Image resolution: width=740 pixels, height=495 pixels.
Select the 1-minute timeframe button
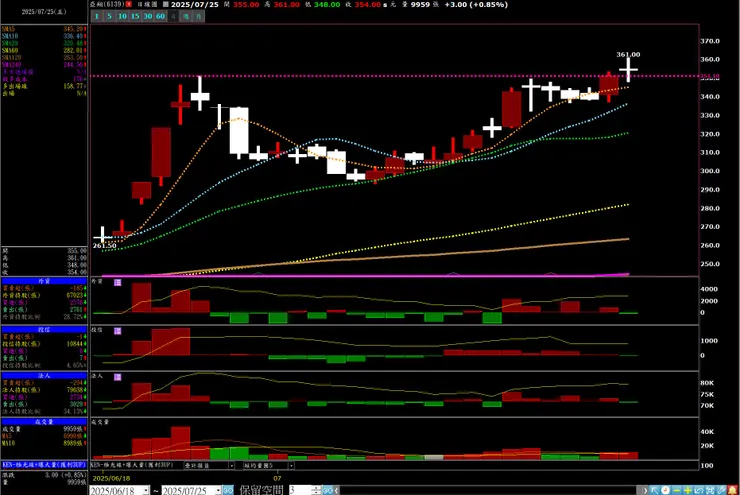[96, 17]
